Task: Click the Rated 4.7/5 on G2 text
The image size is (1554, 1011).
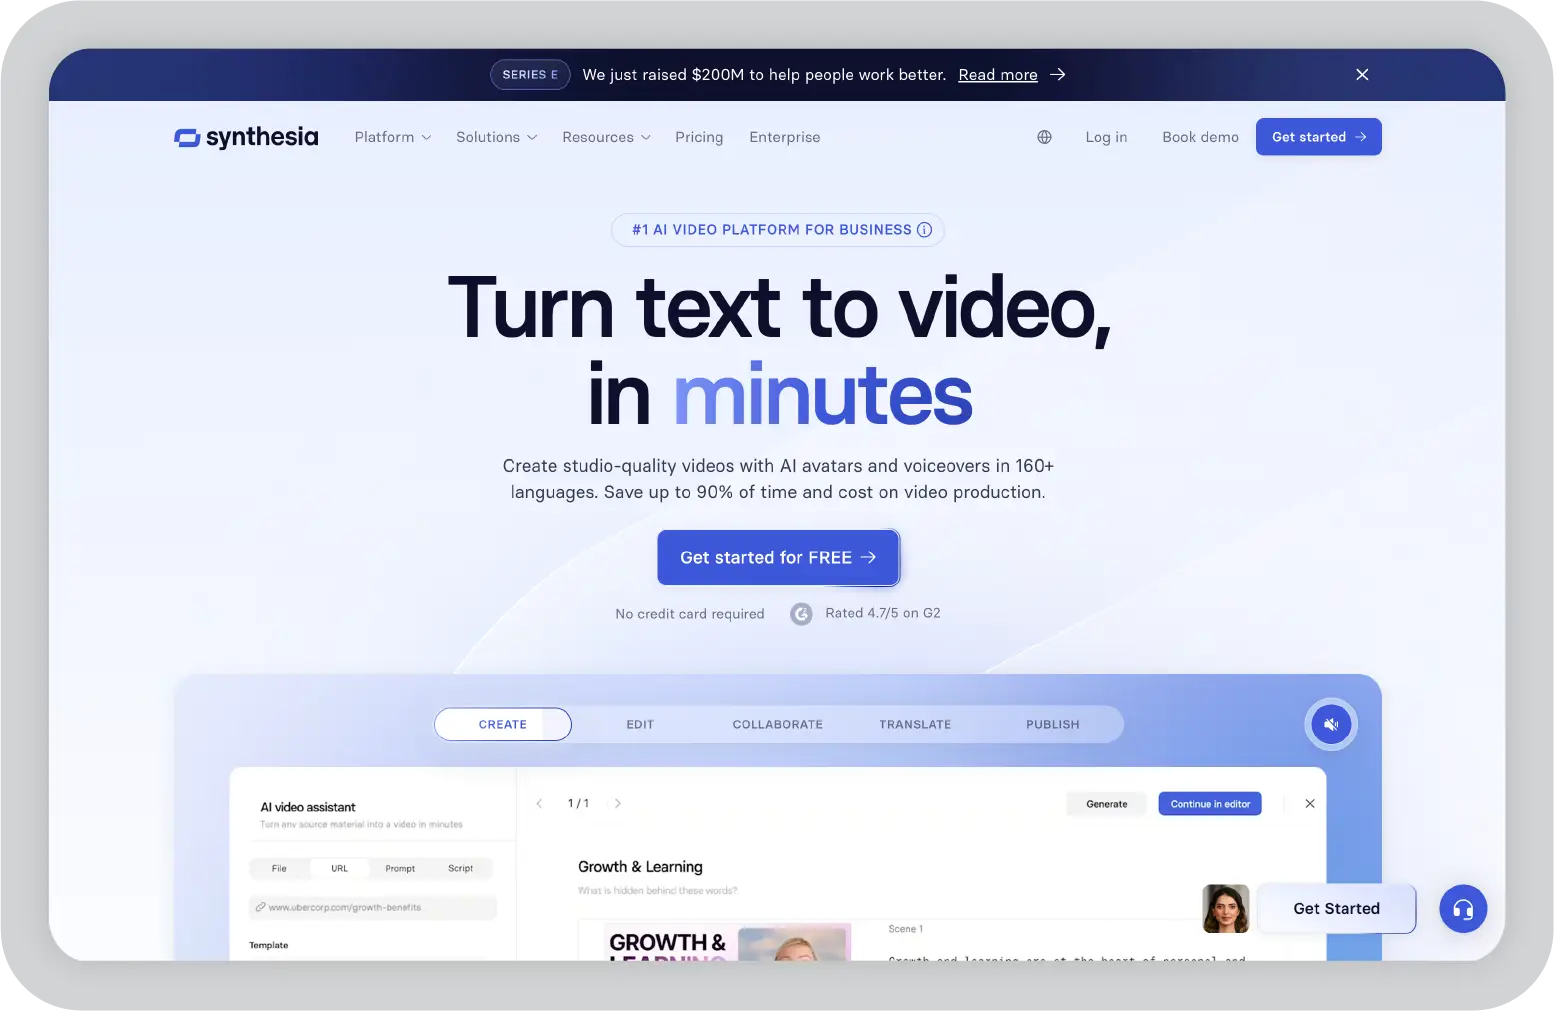Action: tap(883, 613)
